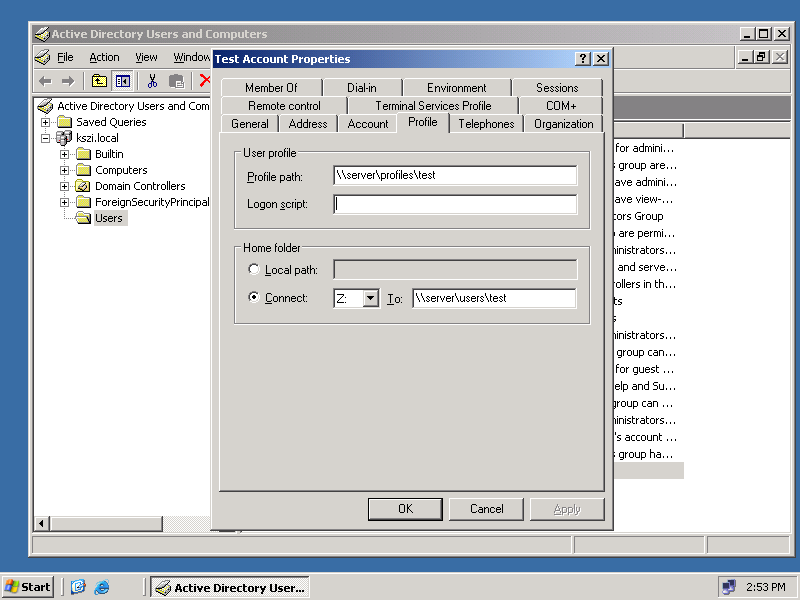Switch to the Telephones tab
The image size is (800, 600).
click(x=486, y=124)
